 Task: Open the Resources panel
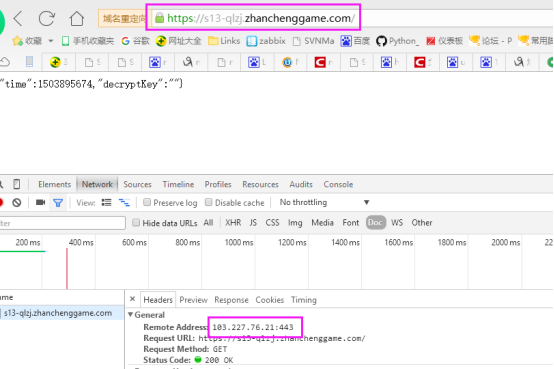pos(260,184)
